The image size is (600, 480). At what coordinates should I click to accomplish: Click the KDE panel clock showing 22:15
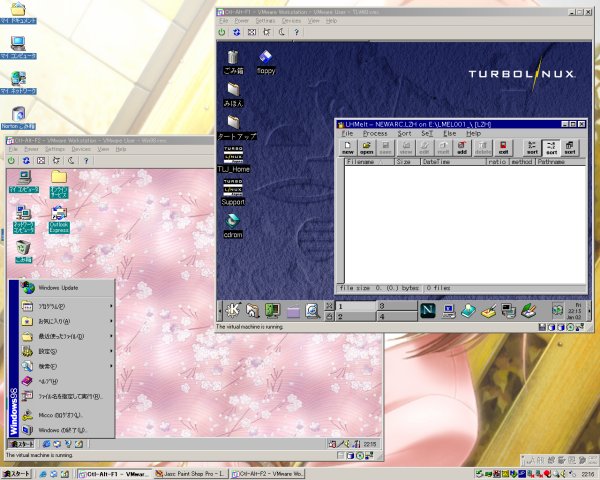(x=575, y=310)
